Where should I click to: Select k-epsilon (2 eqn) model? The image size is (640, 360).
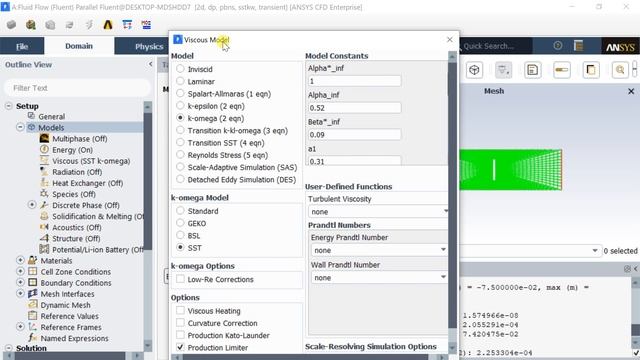pyautogui.click(x=180, y=105)
